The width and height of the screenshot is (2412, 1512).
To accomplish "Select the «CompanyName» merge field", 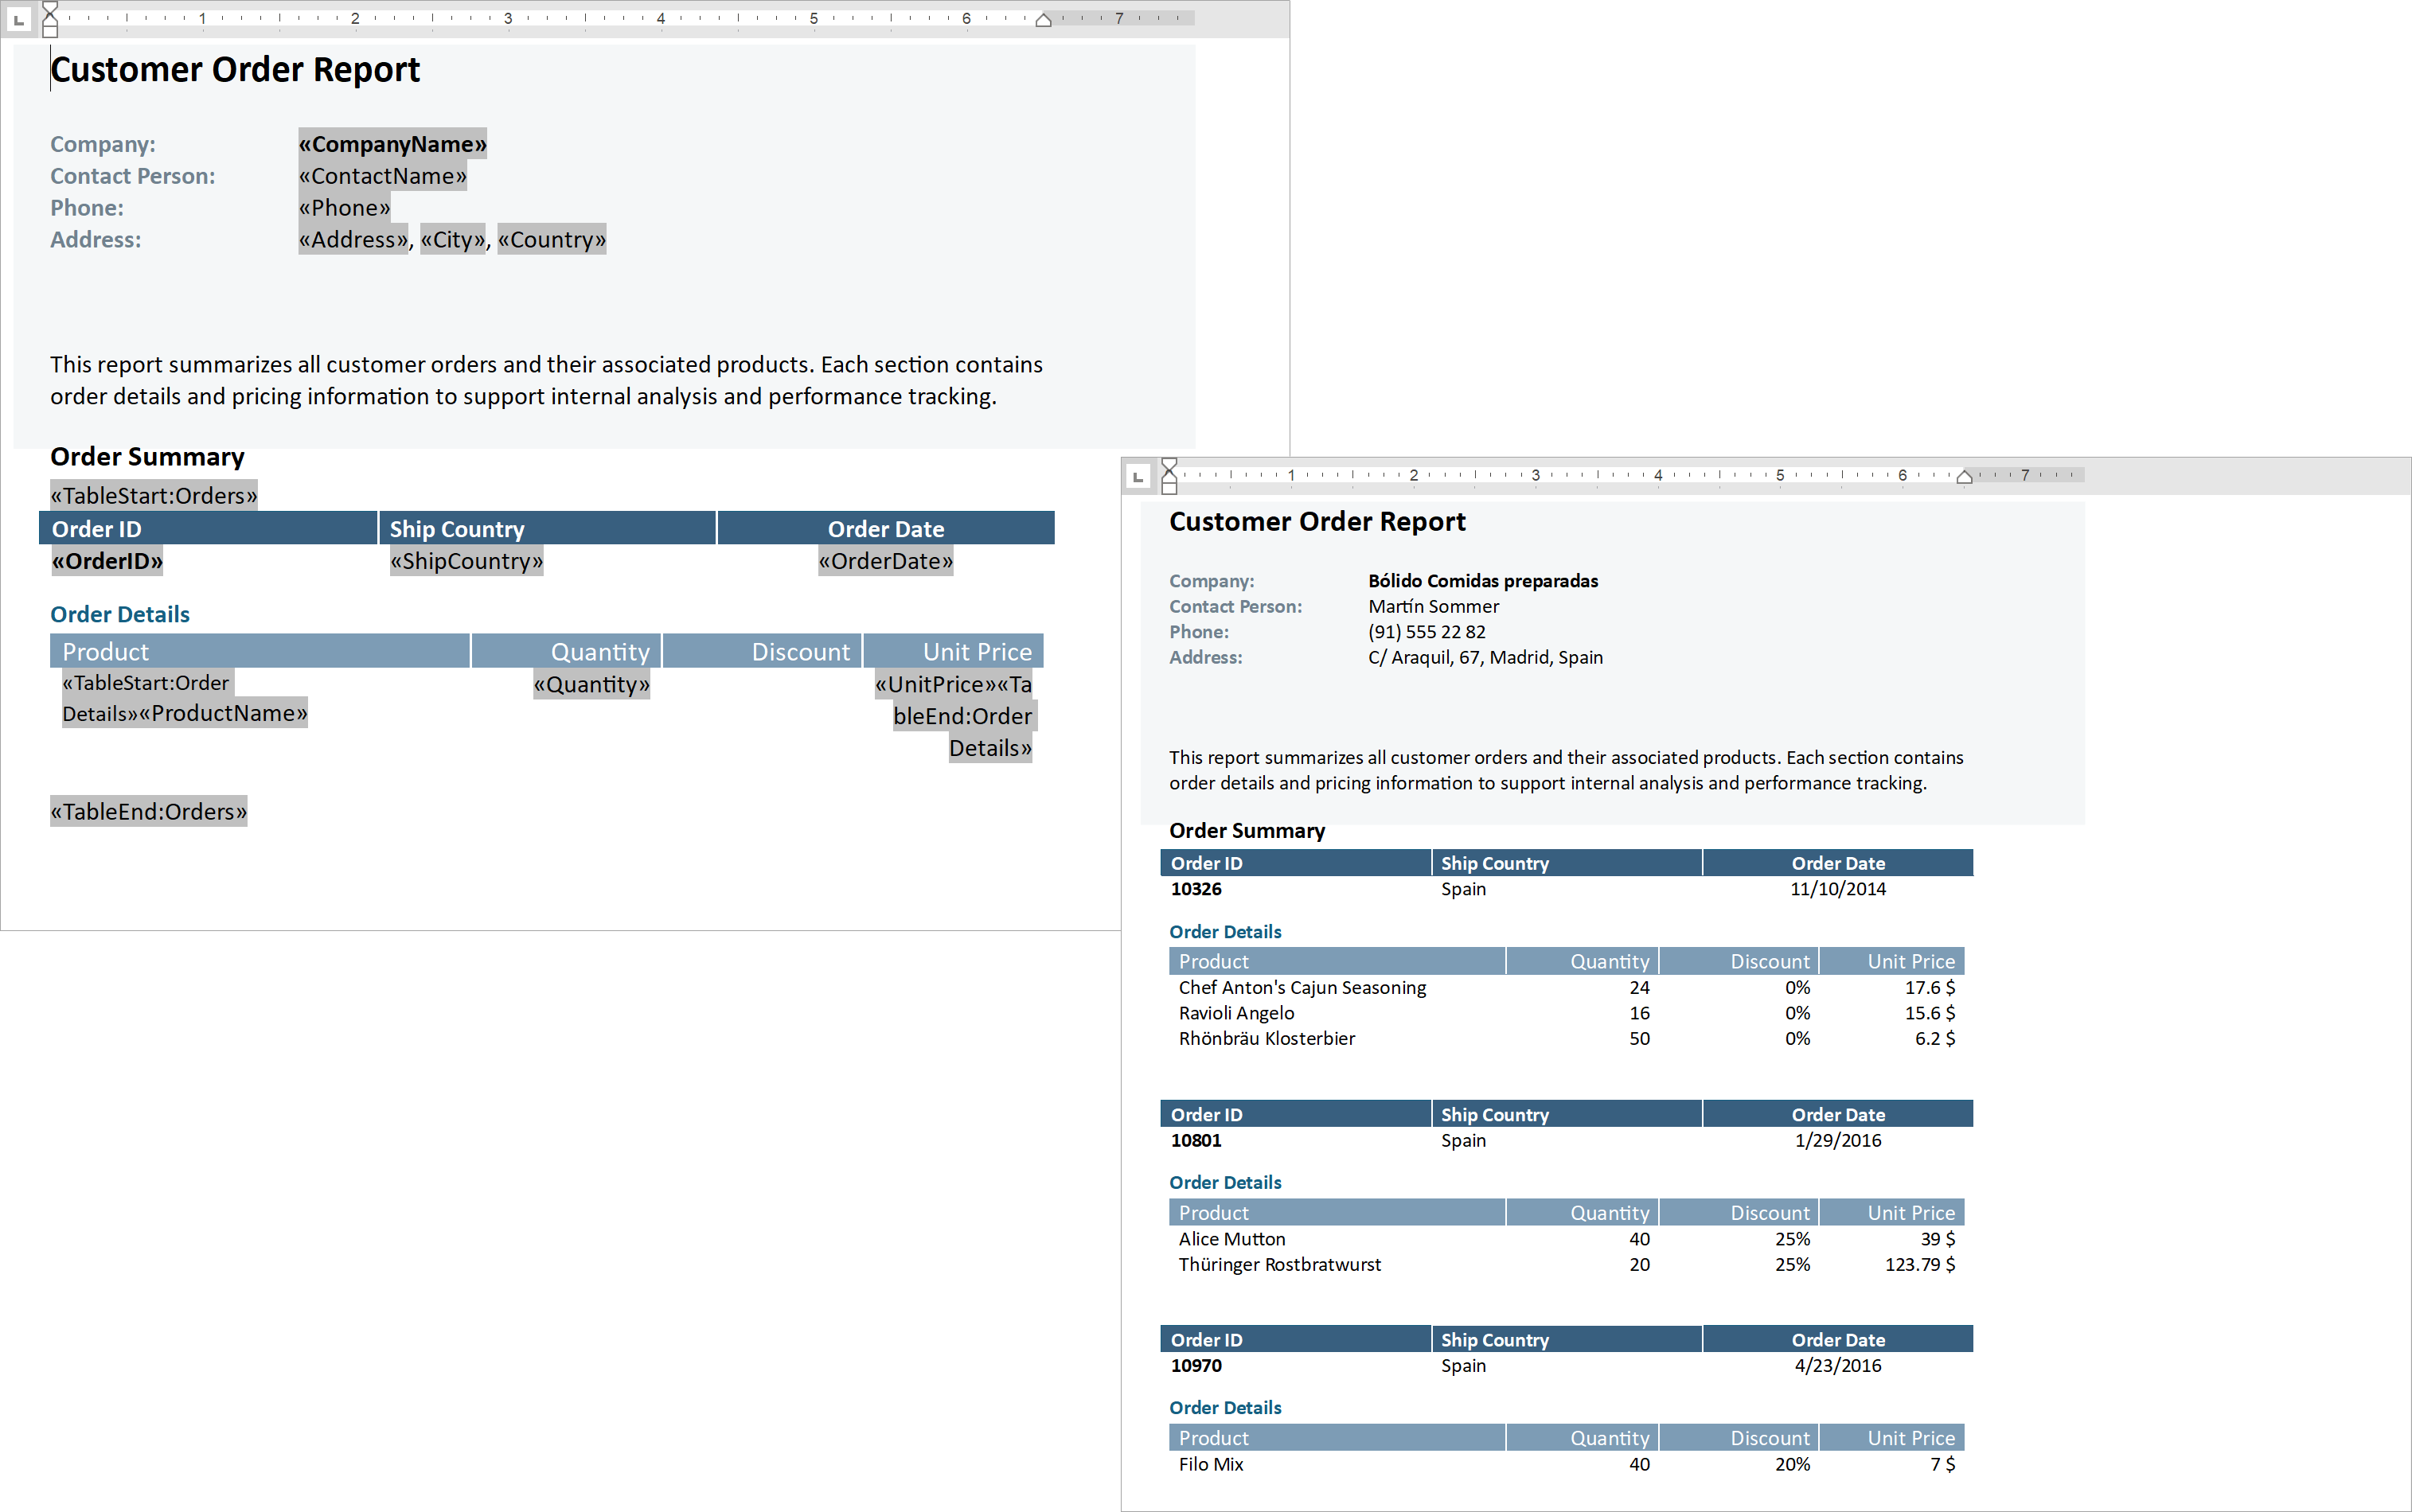I will click(392, 144).
